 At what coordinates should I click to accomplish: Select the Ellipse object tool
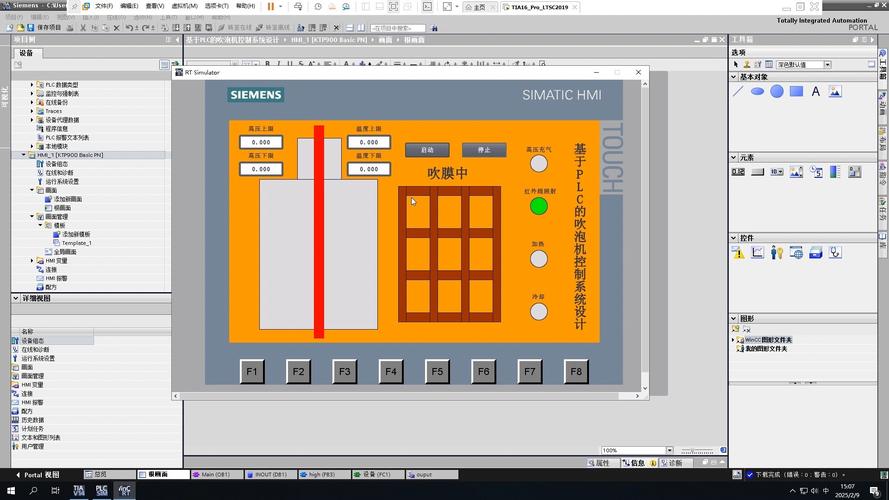758,91
